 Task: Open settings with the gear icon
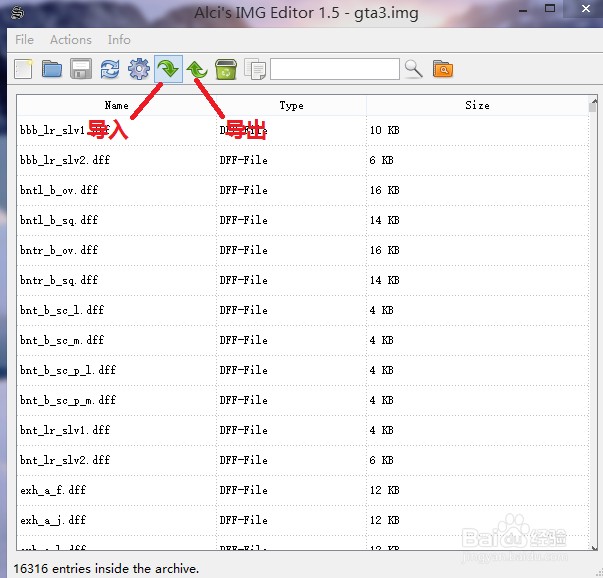pos(139,69)
